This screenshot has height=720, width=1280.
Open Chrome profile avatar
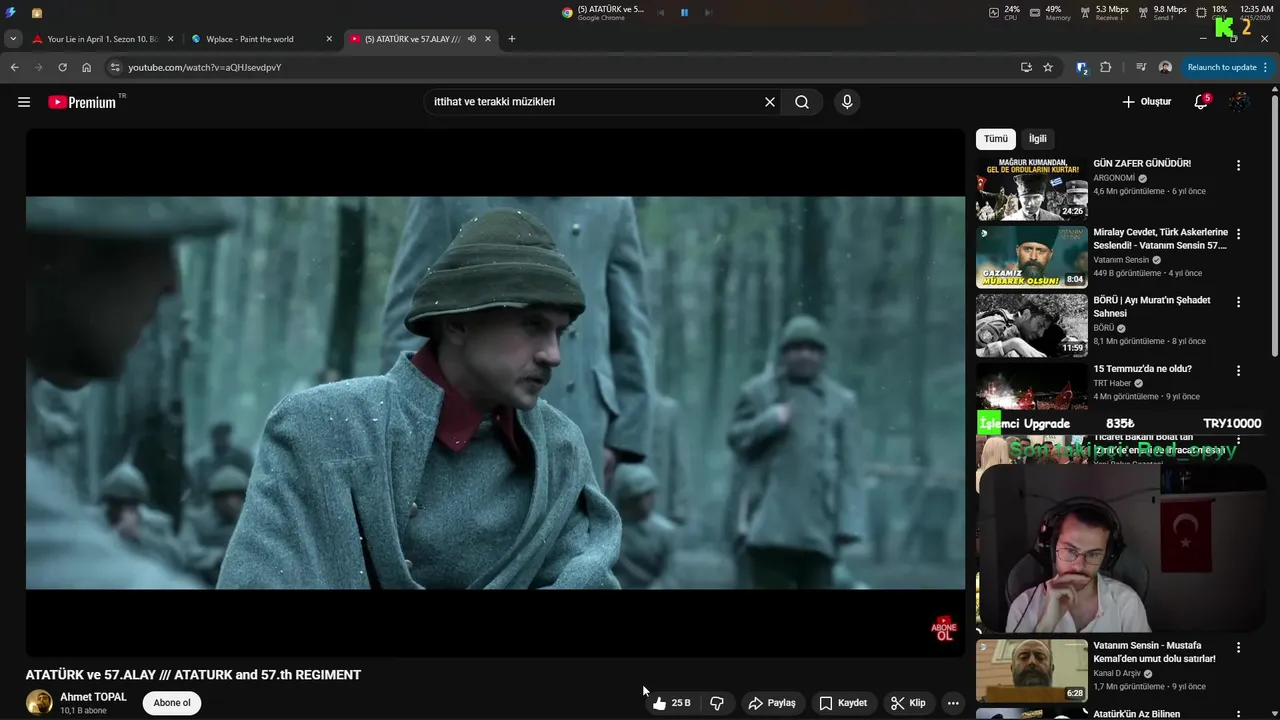1165,67
